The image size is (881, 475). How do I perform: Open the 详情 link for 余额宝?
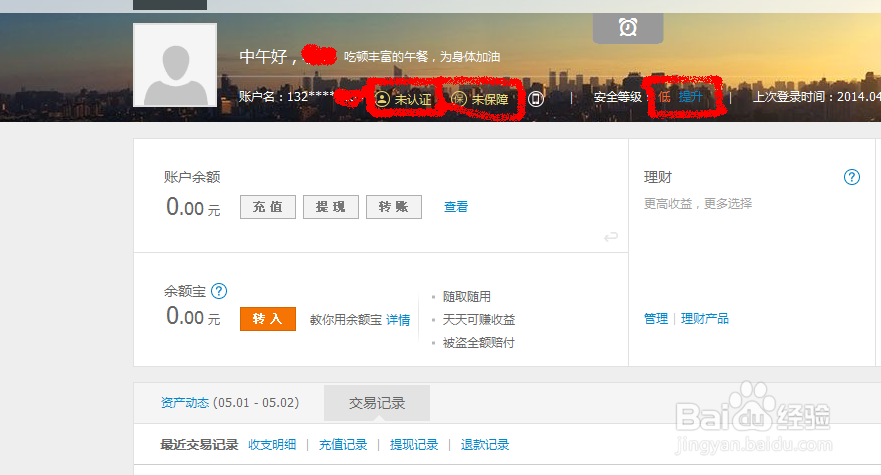[x=398, y=320]
